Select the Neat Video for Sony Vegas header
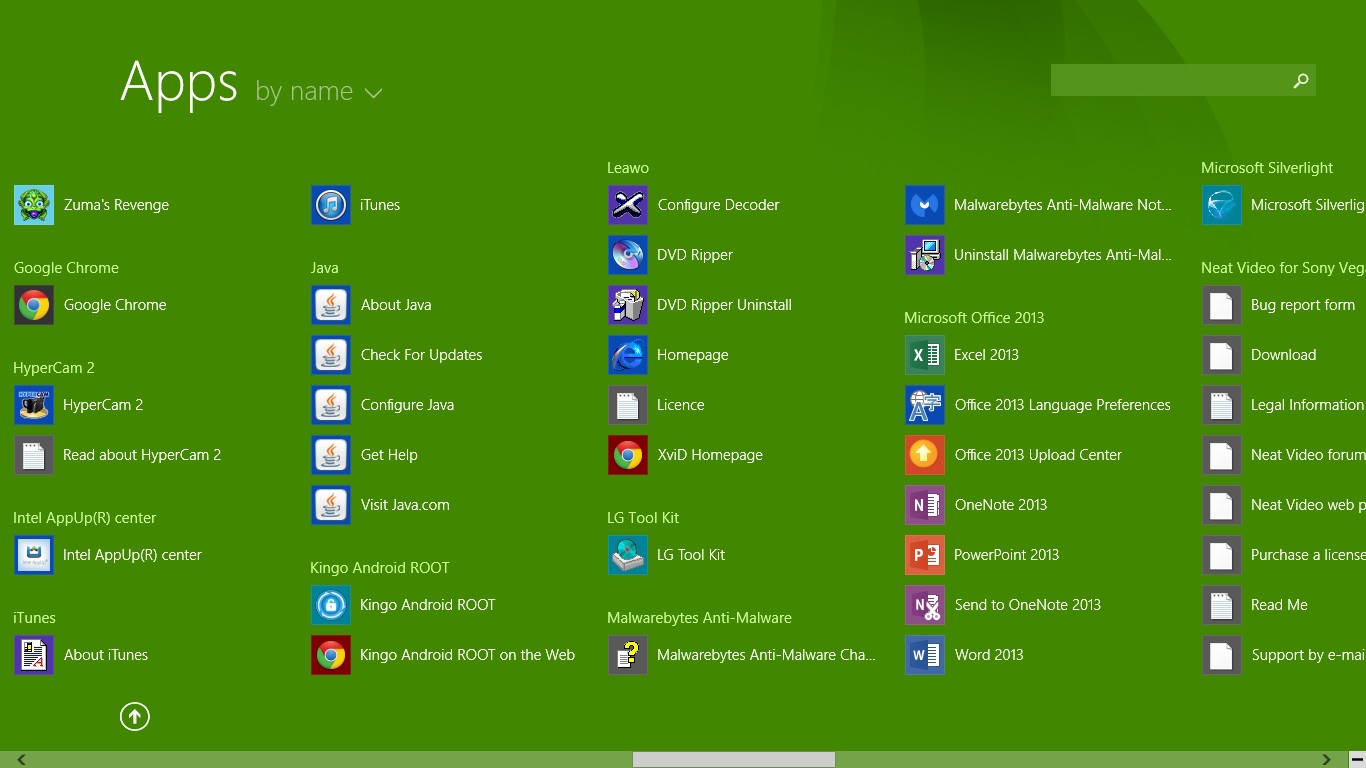This screenshot has height=768, width=1366. tap(1283, 268)
